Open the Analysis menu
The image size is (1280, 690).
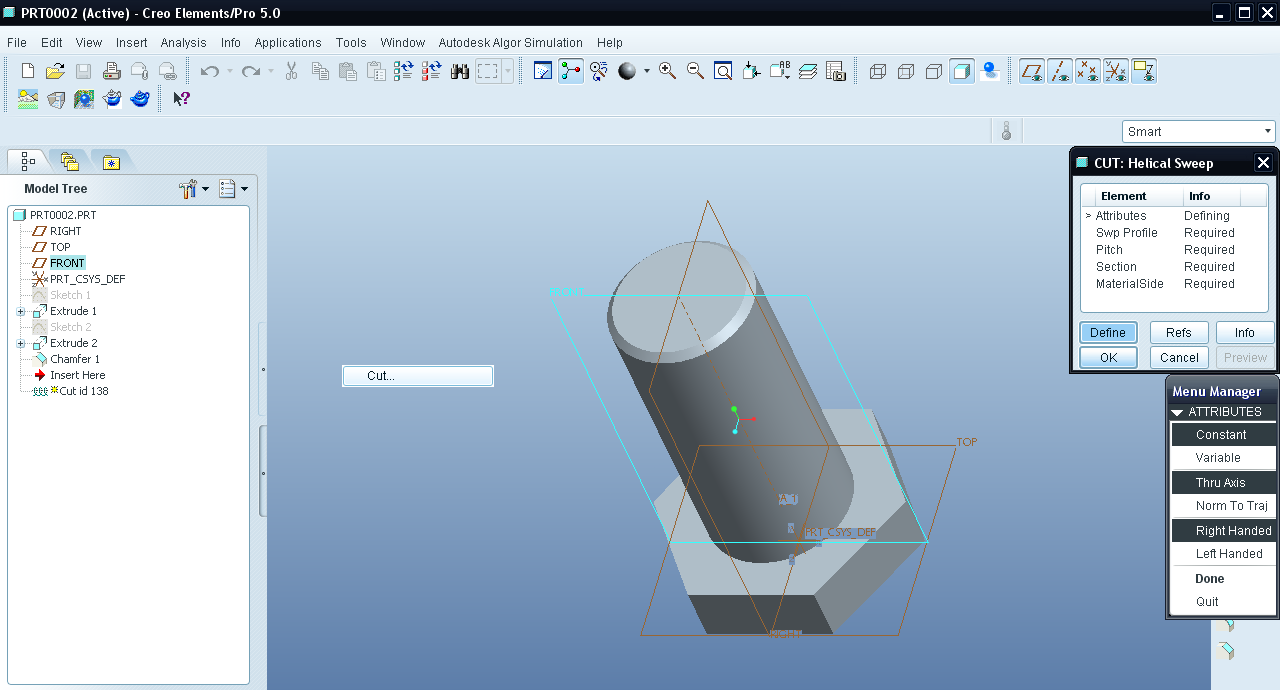(183, 43)
